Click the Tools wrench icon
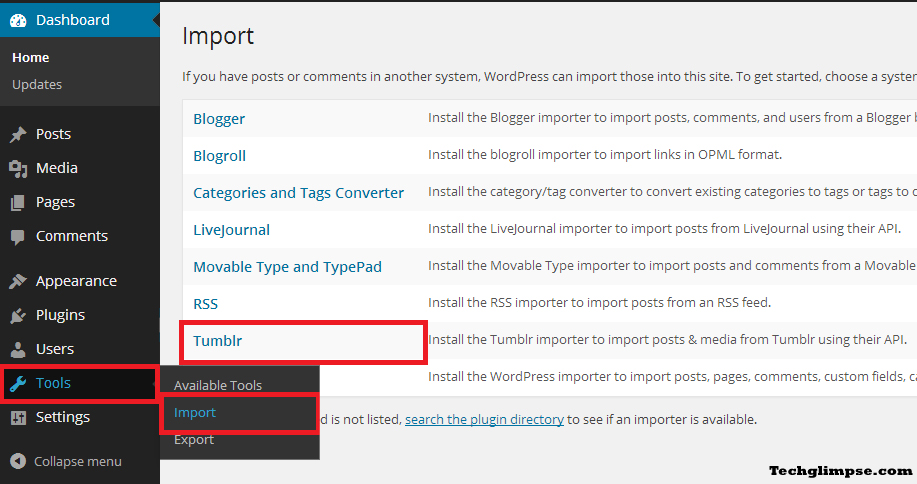 [x=18, y=383]
